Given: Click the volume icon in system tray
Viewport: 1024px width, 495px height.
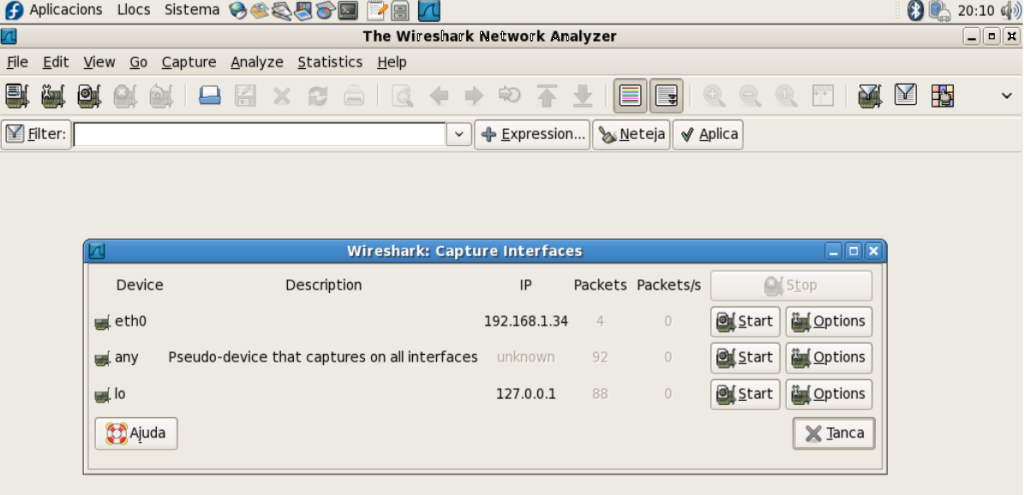Looking at the screenshot, I should coord(1010,11).
